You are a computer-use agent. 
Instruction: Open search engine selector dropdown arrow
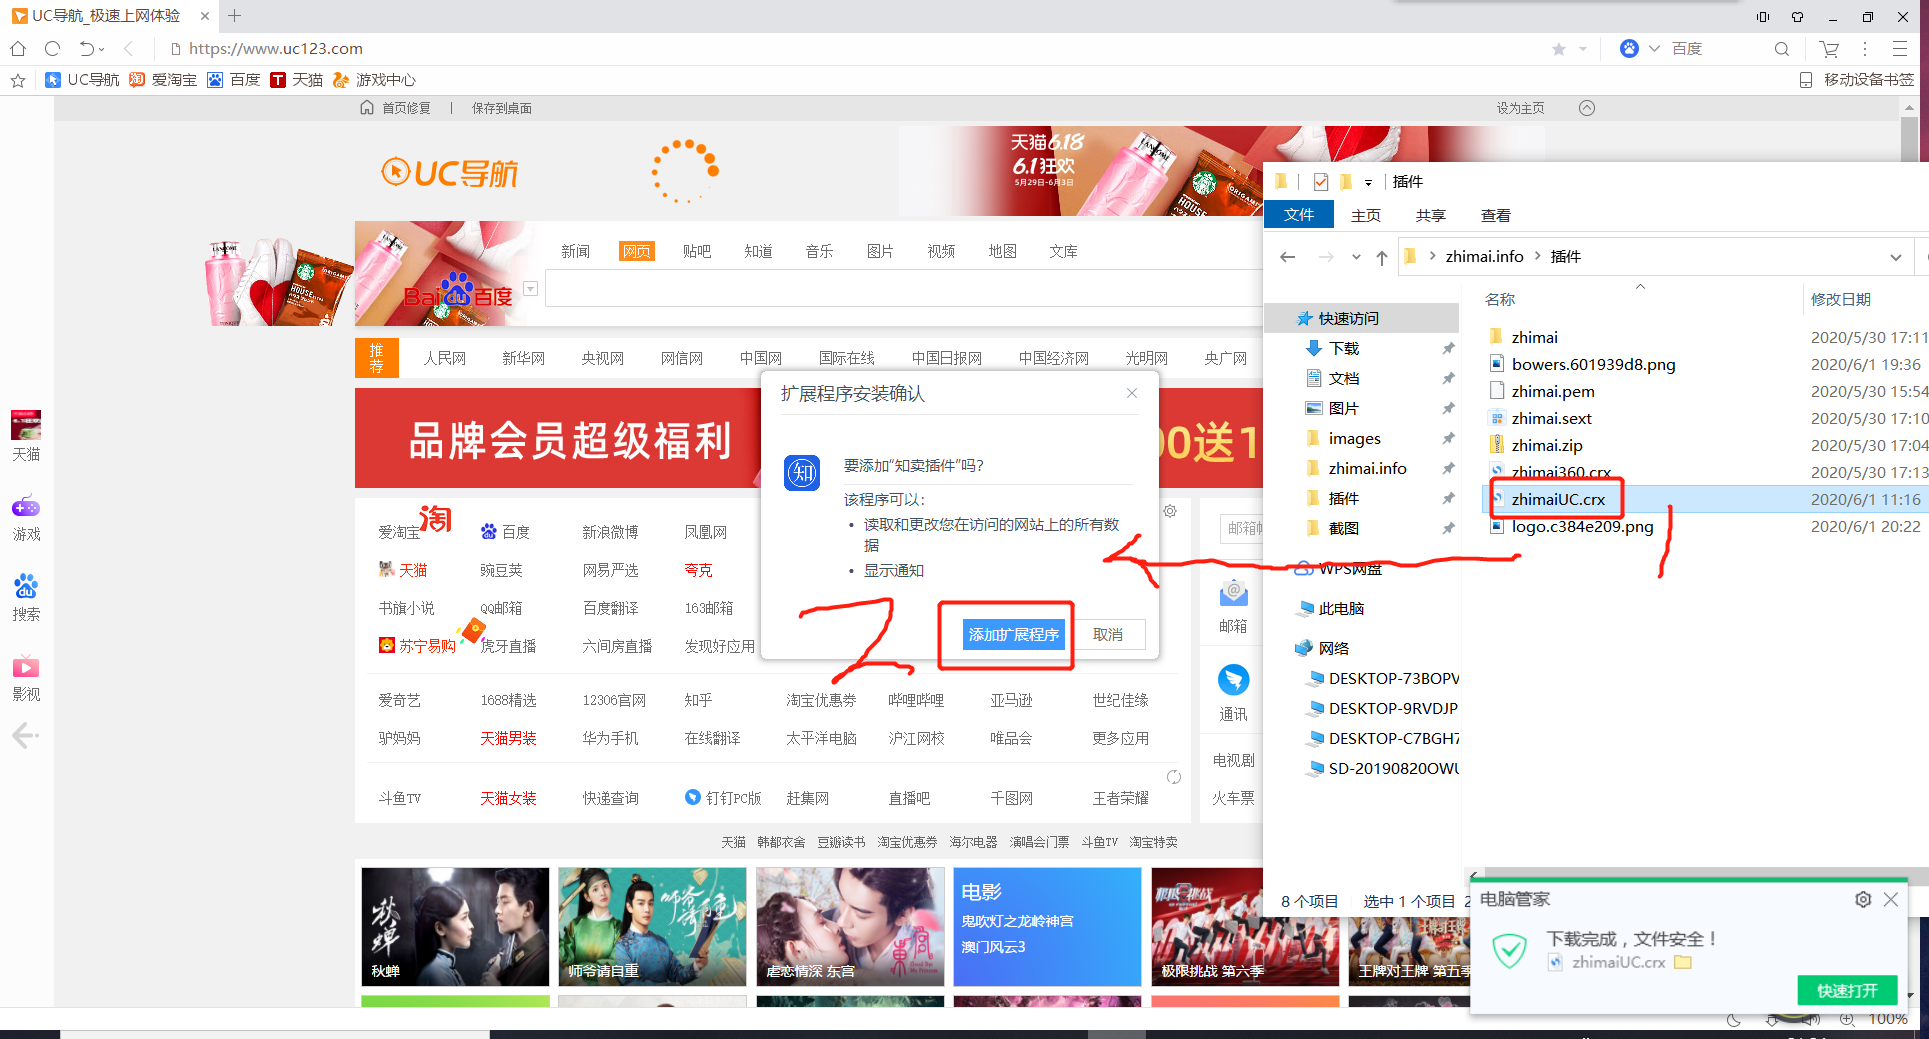click(x=1654, y=48)
